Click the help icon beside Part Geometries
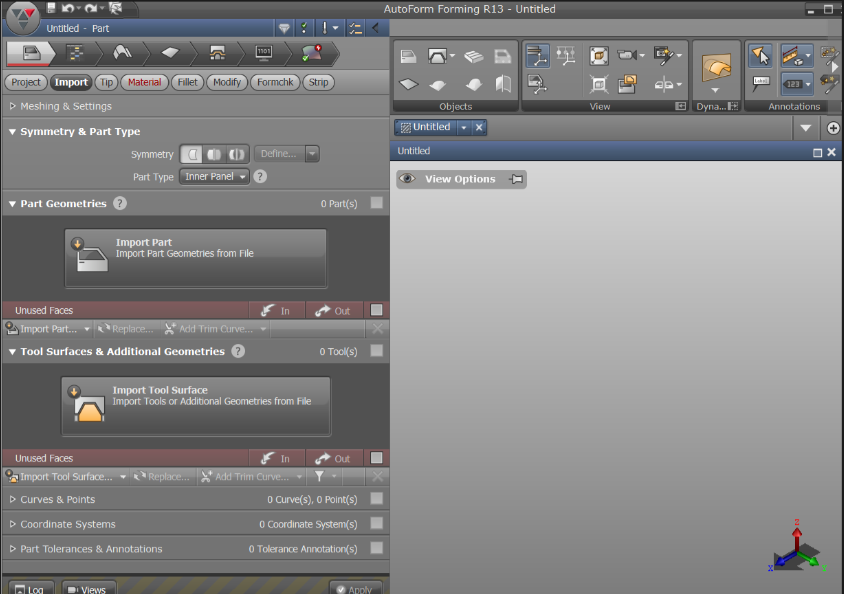The height and width of the screenshot is (594, 844). pos(120,203)
